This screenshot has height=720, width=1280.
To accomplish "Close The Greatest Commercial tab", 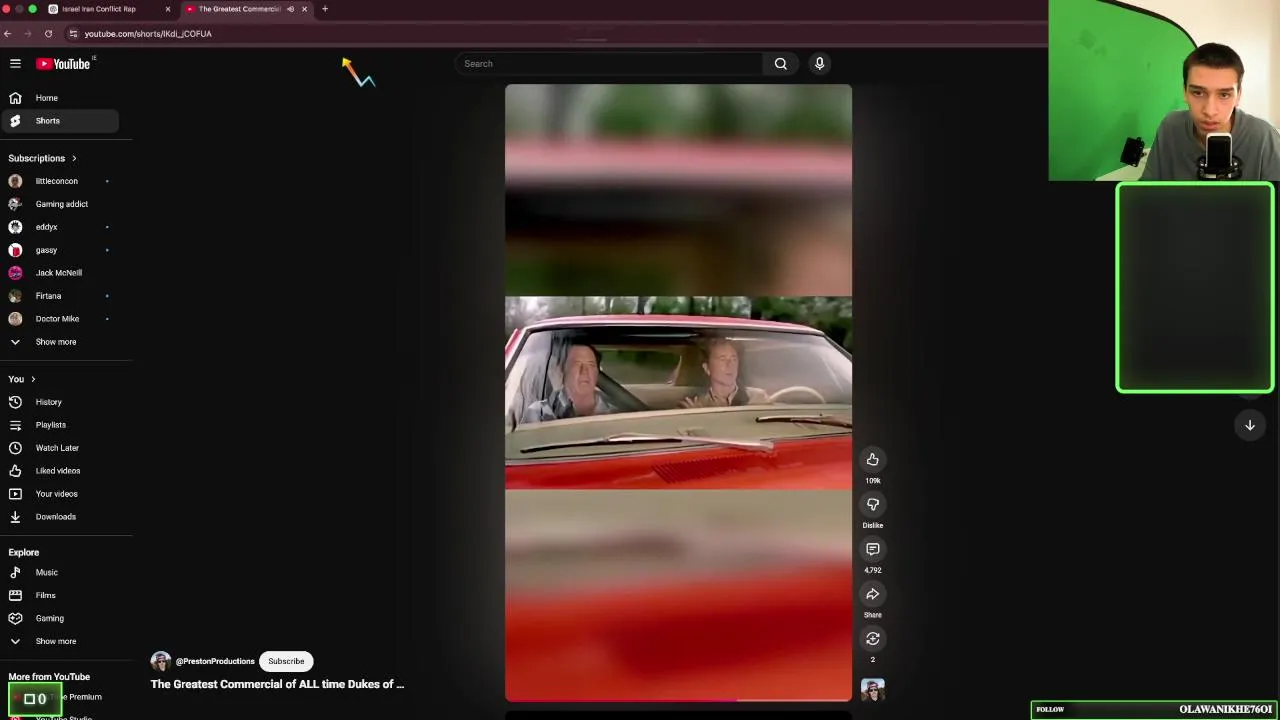I will point(305,9).
